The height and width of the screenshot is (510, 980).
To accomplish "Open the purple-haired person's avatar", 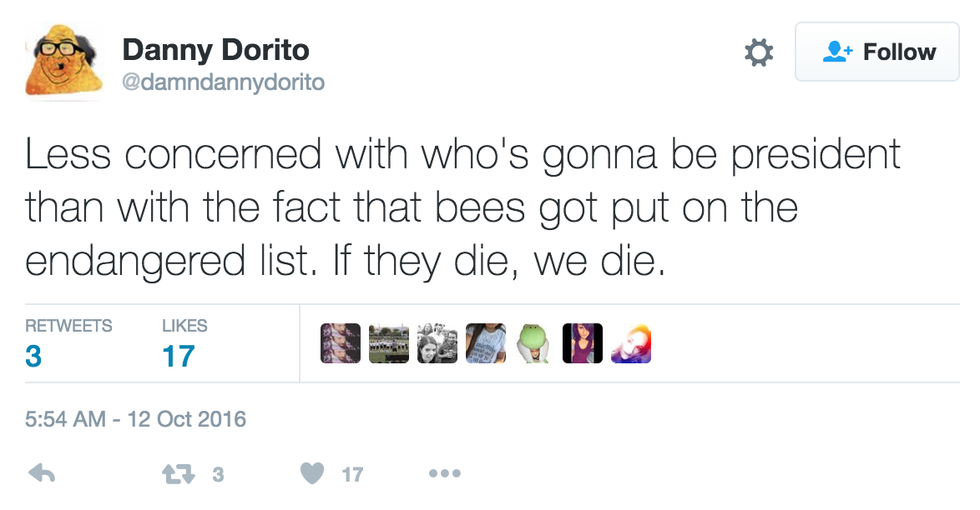I will click(x=583, y=343).
